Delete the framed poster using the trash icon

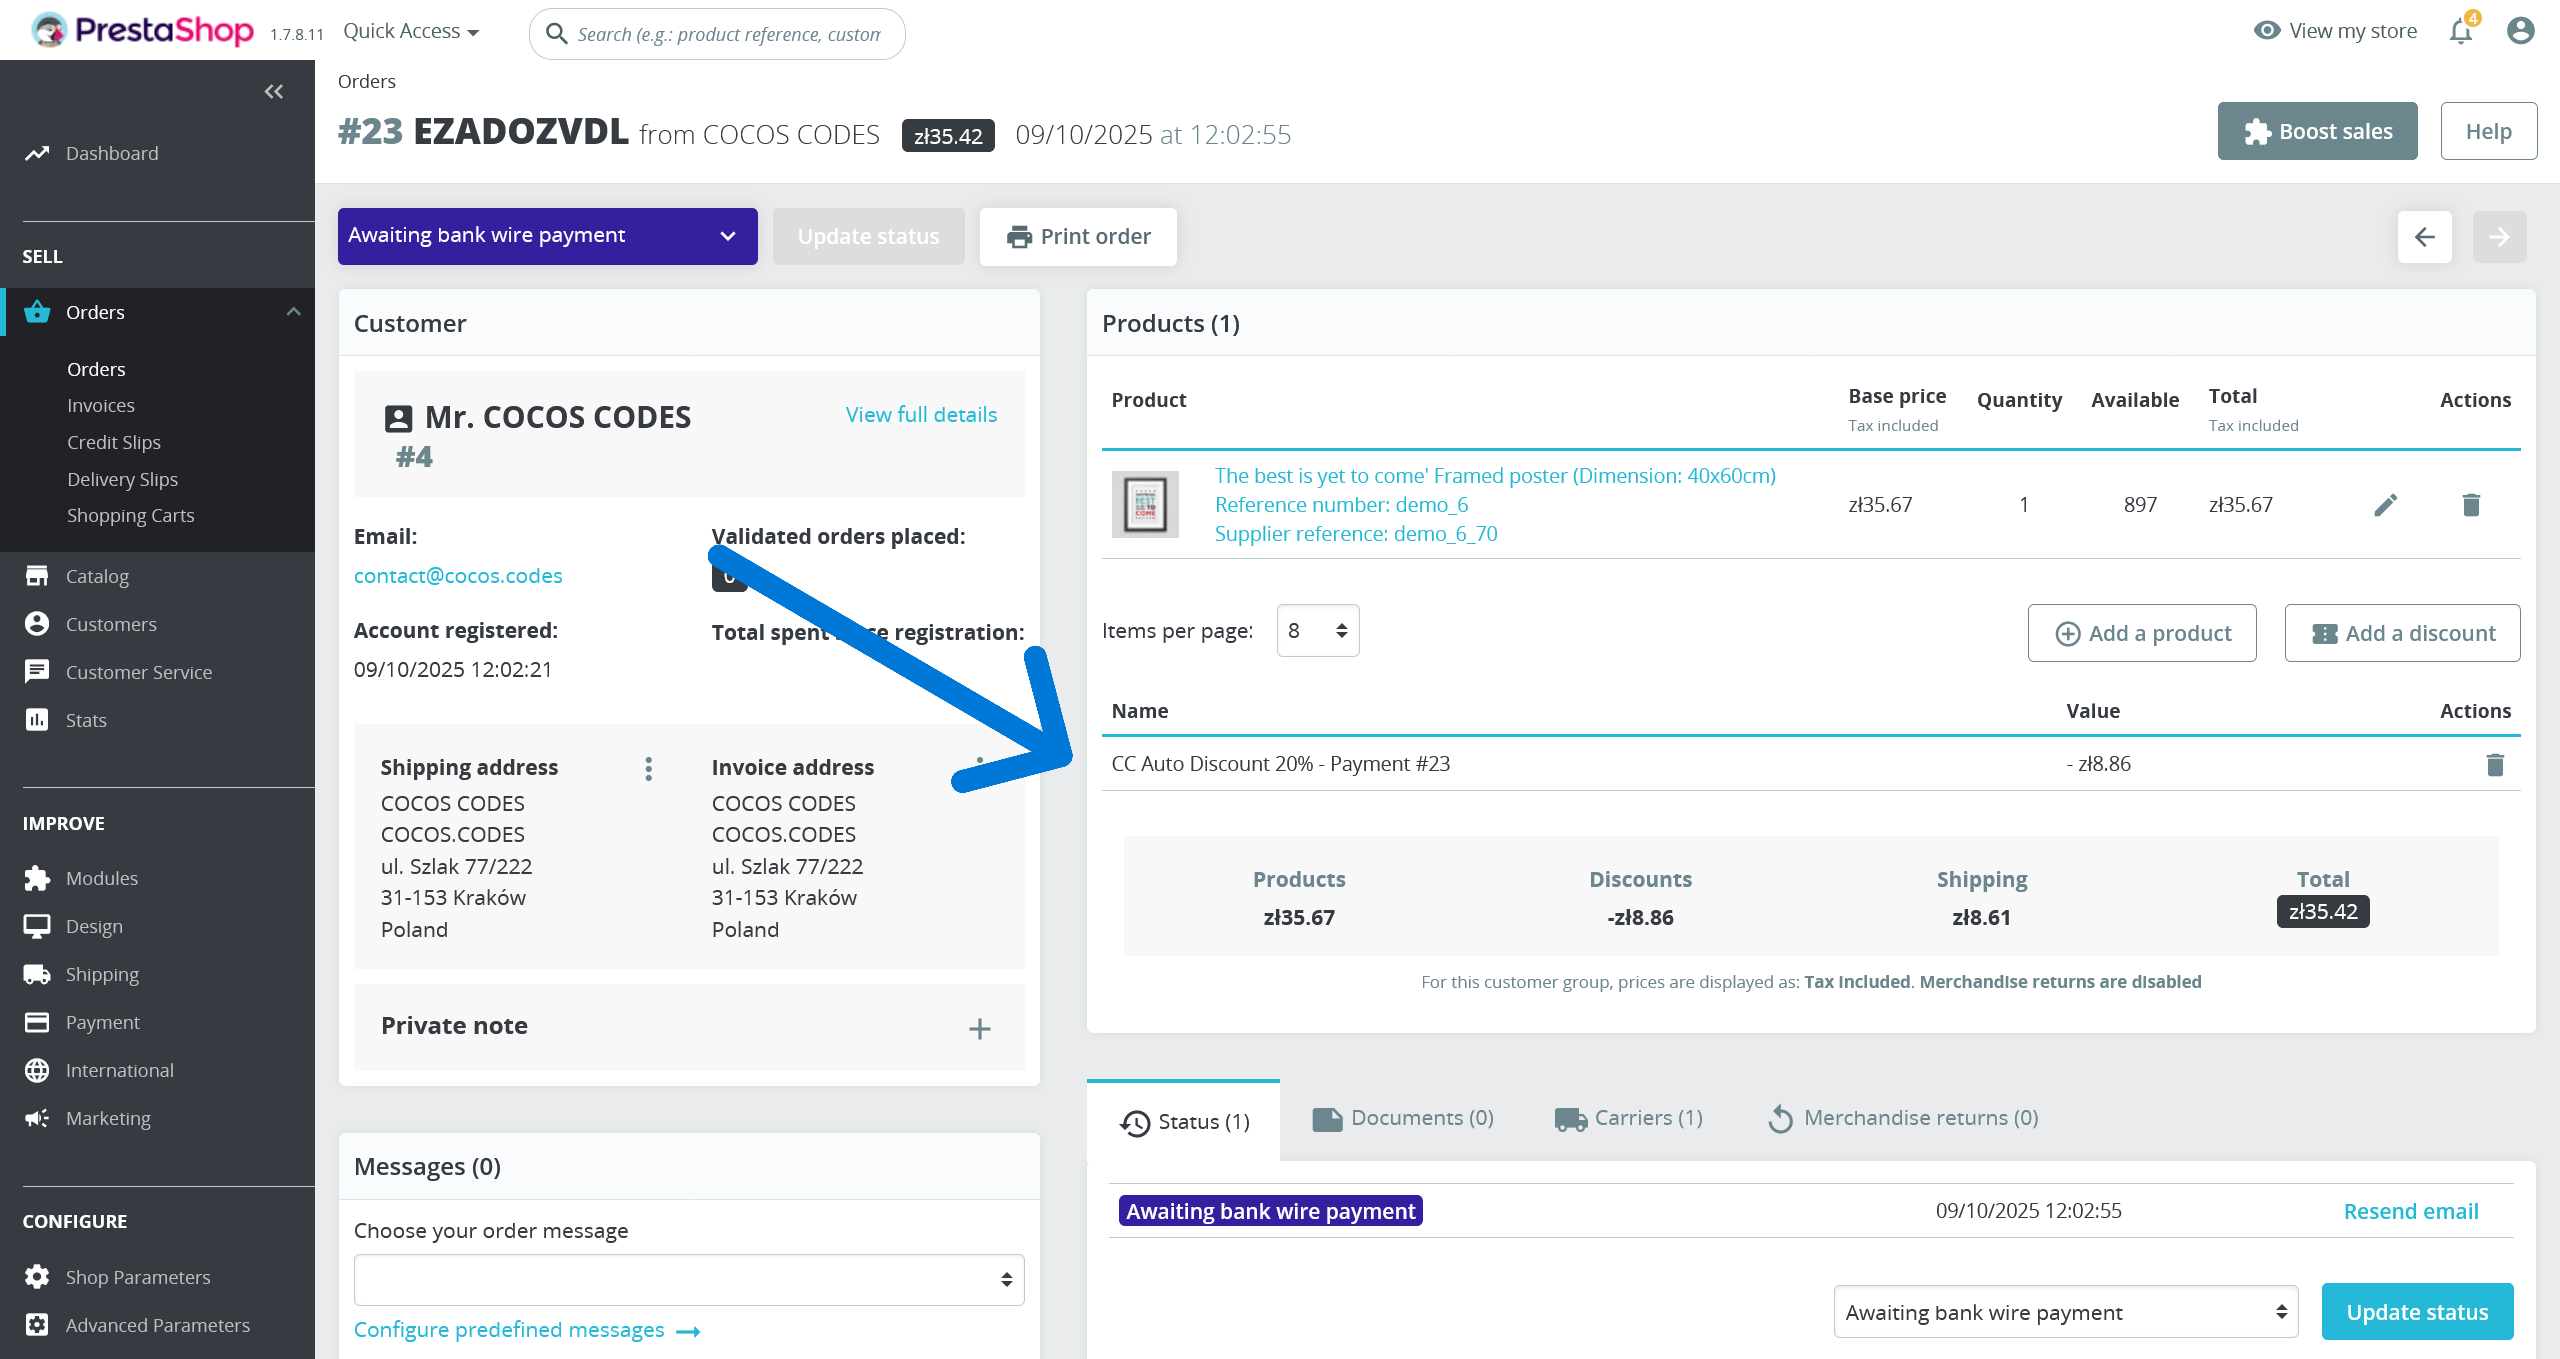click(2471, 505)
